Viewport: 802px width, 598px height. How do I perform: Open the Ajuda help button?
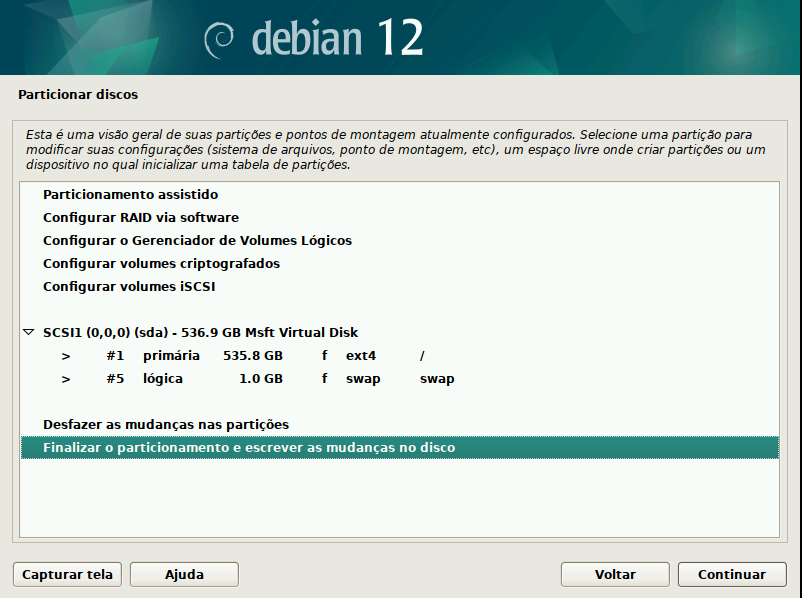184,574
